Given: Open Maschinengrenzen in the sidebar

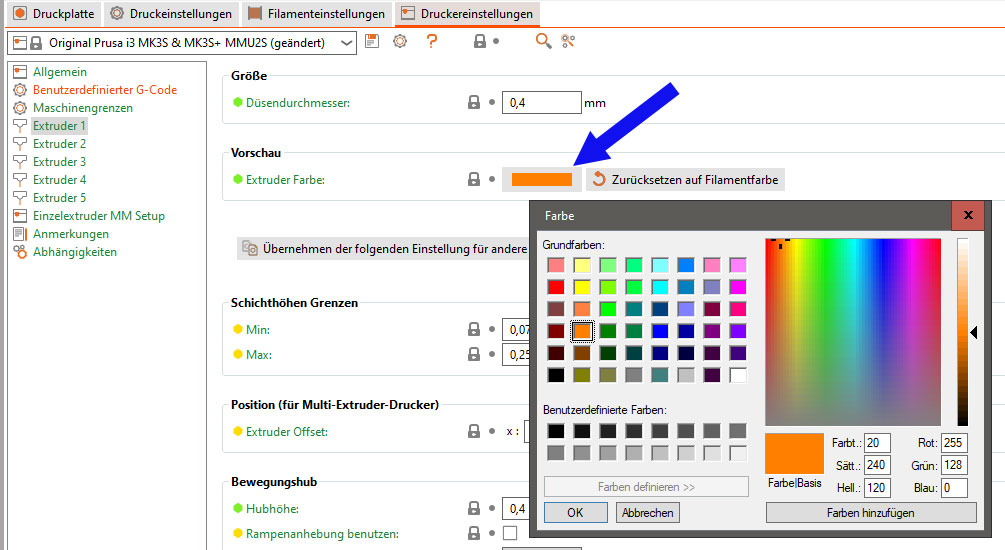Looking at the screenshot, I should 82,108.
